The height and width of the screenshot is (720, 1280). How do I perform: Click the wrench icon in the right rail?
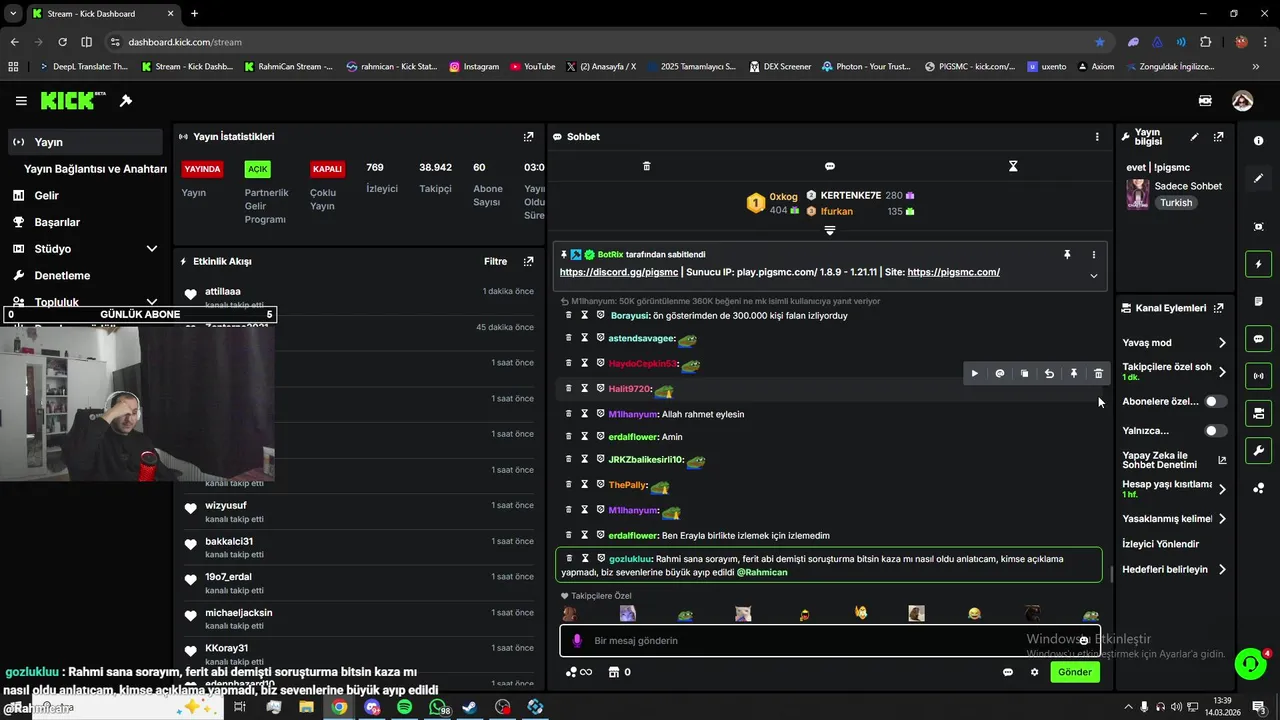[1258, 451]
